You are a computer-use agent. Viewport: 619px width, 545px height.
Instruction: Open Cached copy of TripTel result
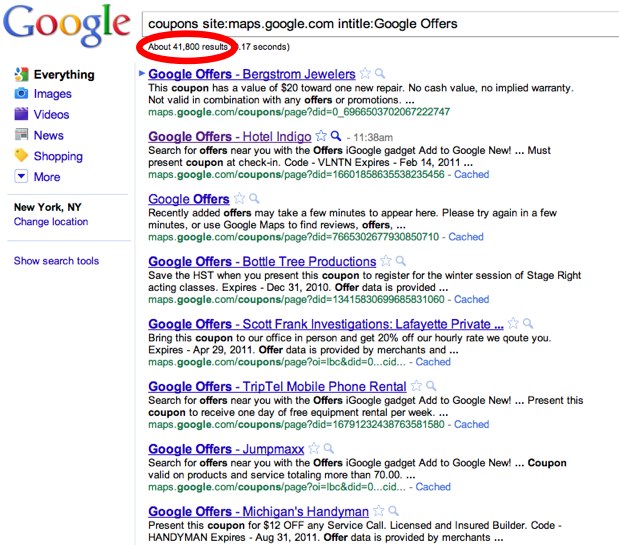(x=471, y=424)
